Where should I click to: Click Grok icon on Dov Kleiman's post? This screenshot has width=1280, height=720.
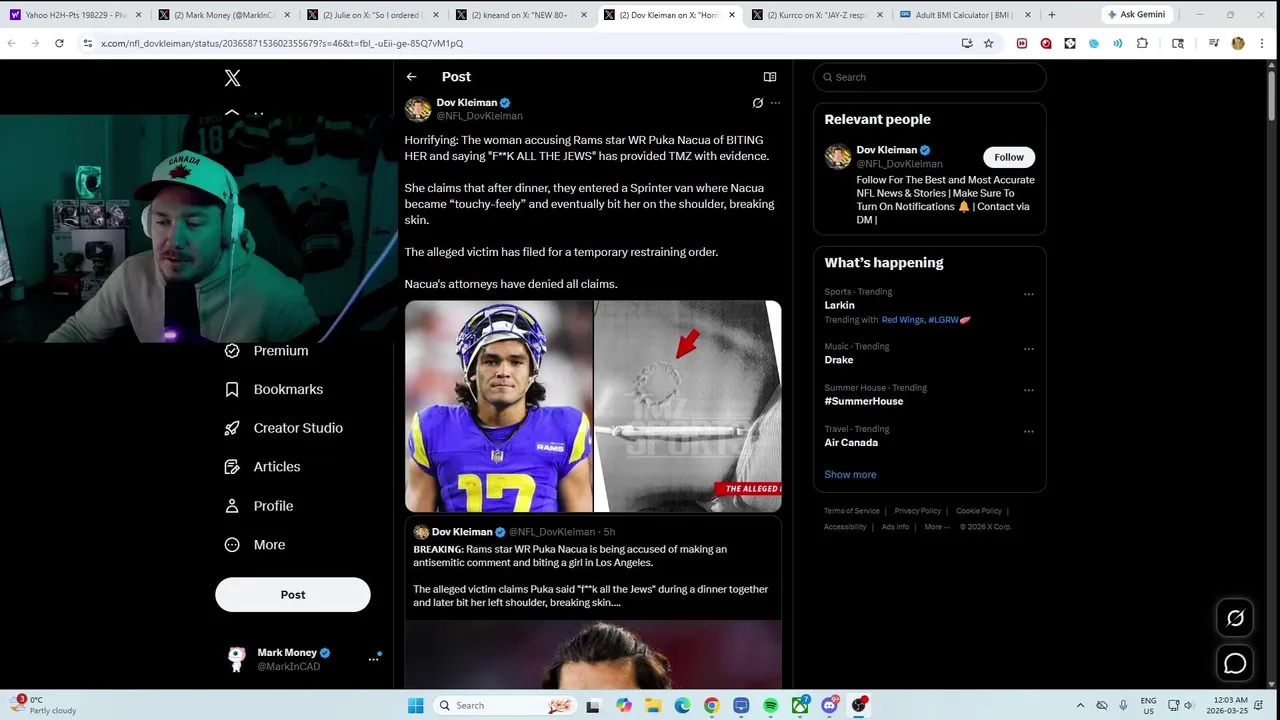click(x=758, y=103)
